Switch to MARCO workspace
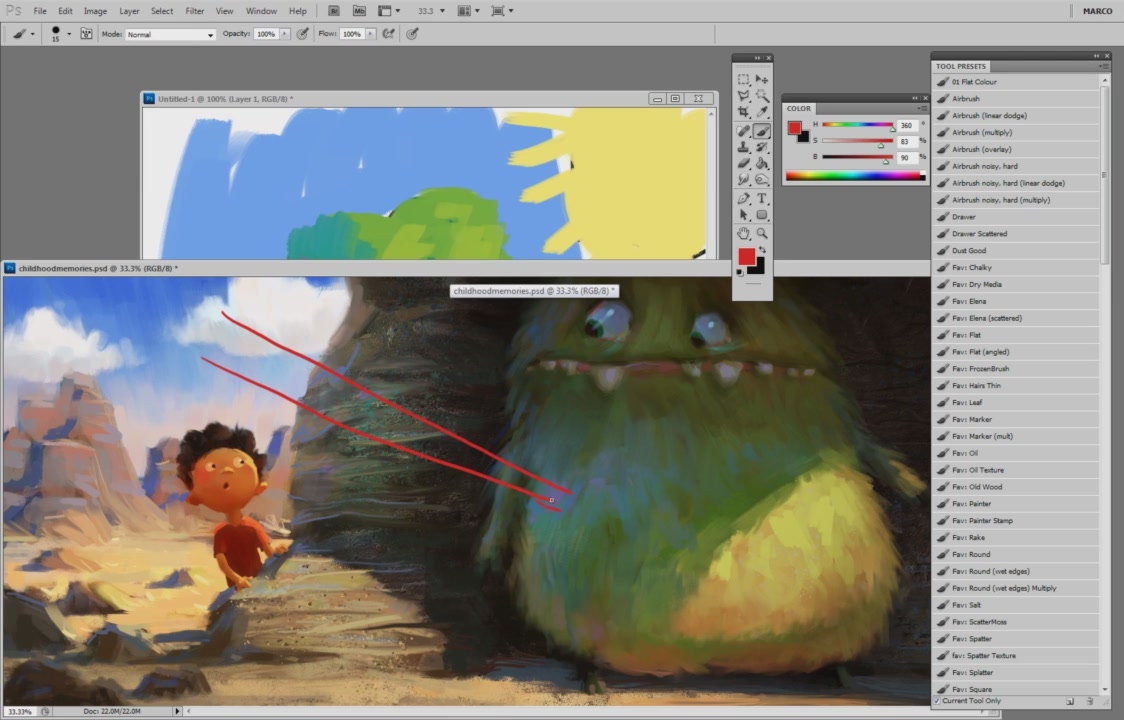1124x720 pixels. (x=1097, y=11)
